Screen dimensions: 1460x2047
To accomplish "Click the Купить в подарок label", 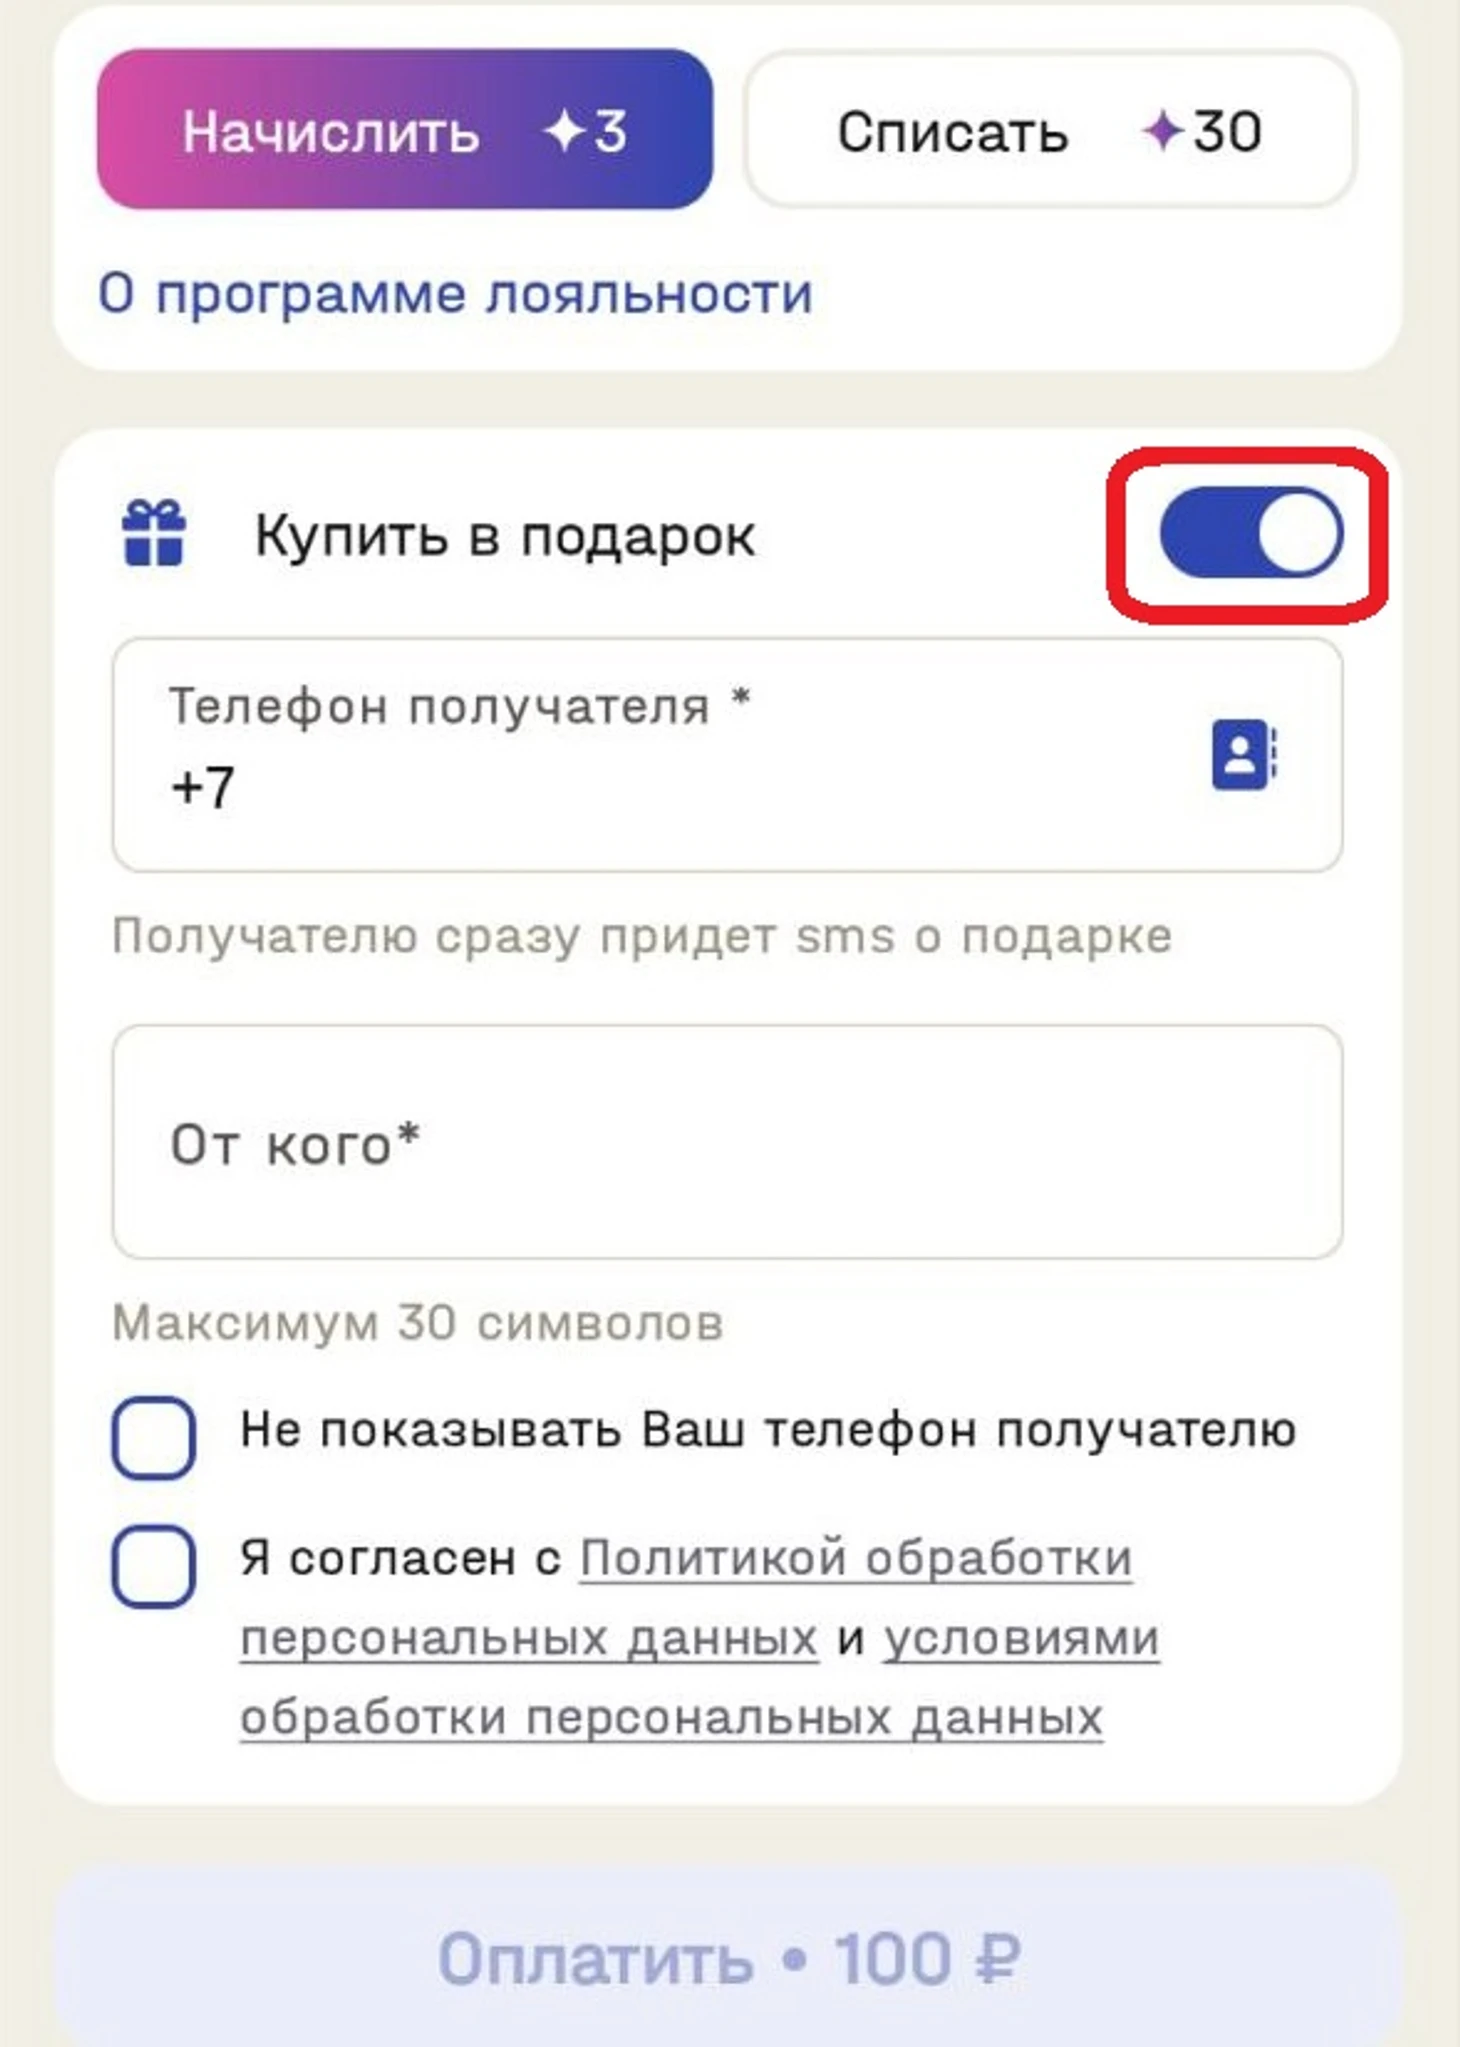I will [505, 536].
